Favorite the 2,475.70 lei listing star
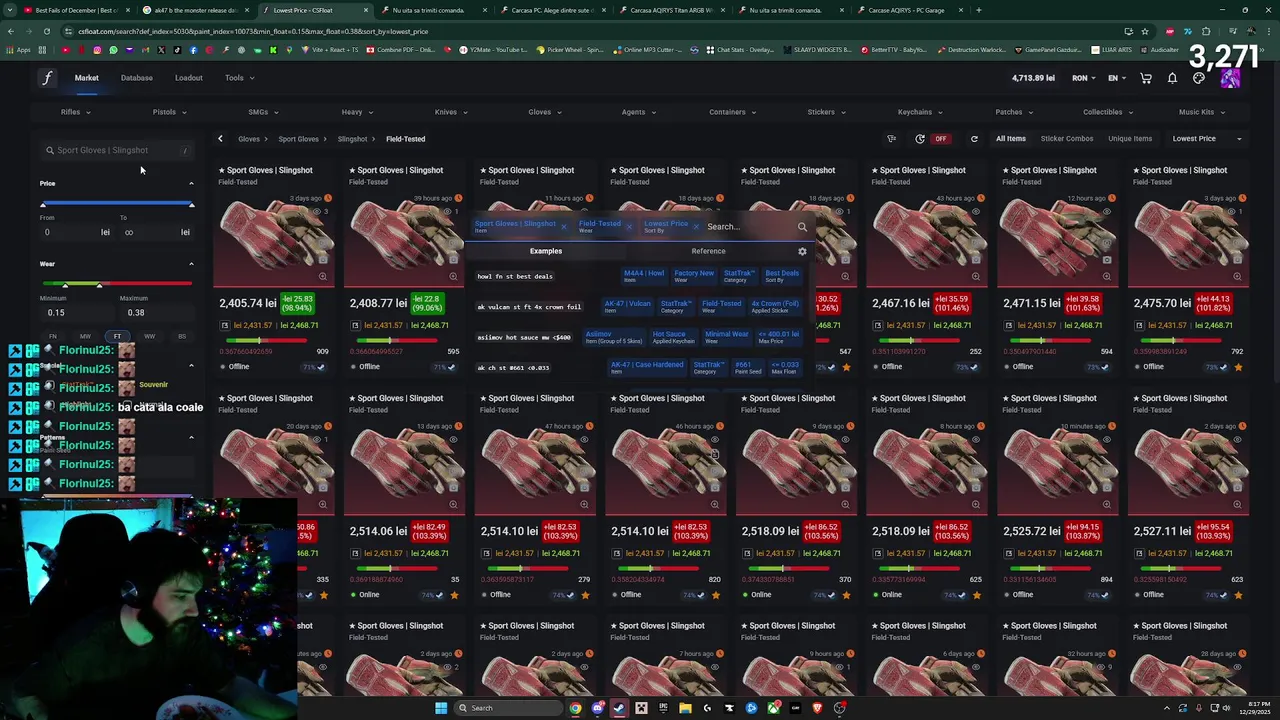Viewport: 1280px width, 720px height. [x=1238, y=367]
